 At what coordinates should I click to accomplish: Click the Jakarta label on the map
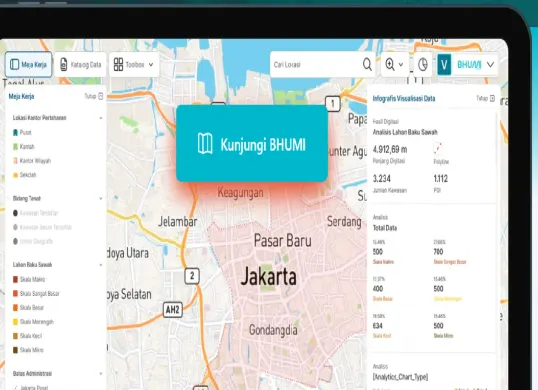[269, 276]
